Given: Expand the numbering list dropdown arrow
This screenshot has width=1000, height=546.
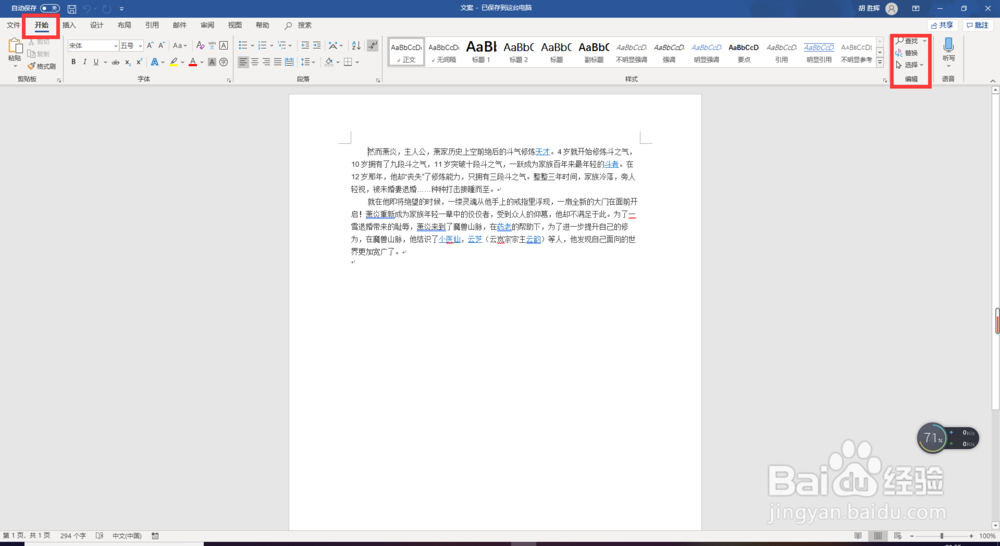Looking at the screenshot, I should click(272, 45).
